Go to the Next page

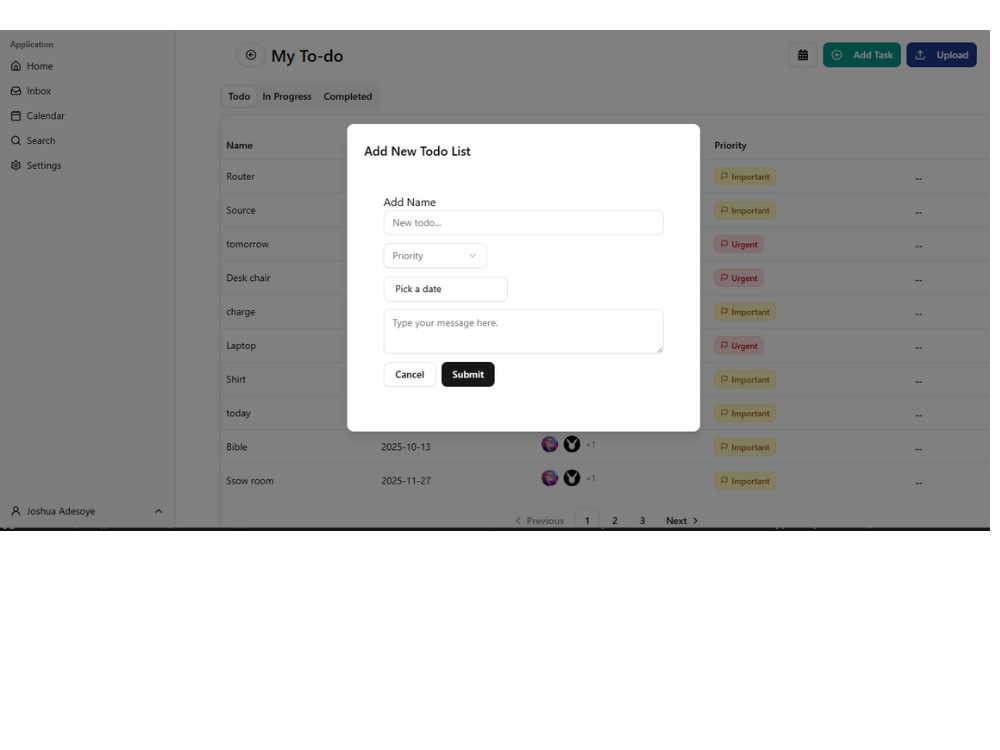click(x=682, y=520)
